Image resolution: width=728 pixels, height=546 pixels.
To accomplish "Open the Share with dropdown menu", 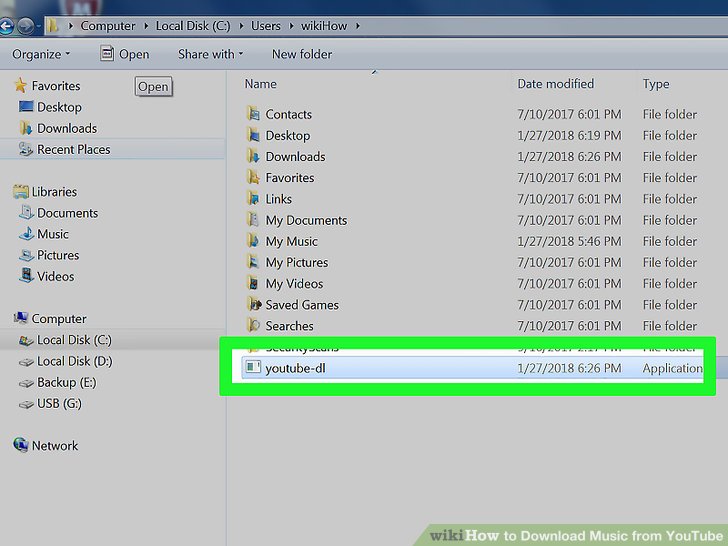I will tap(210, 54).
